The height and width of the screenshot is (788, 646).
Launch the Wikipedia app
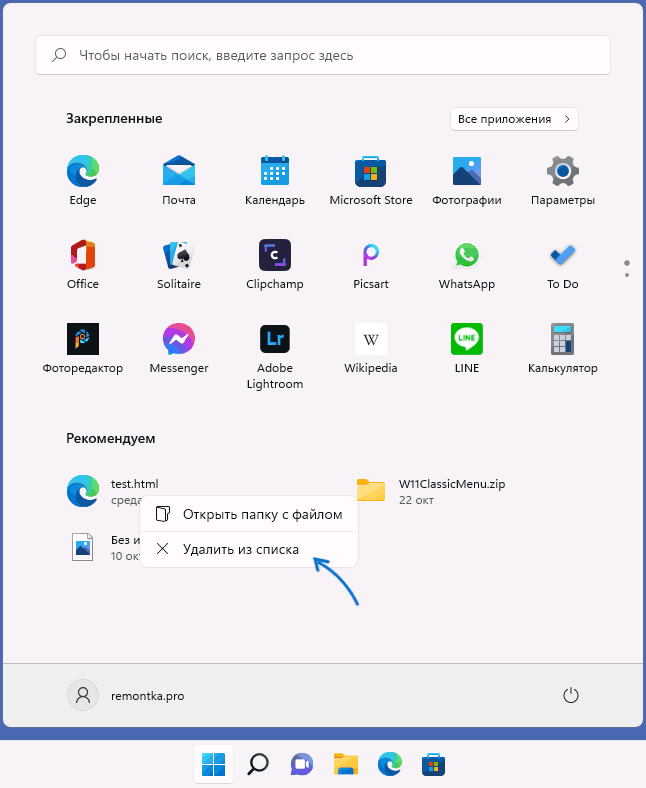pyautogui.click(x=371, y=348)
